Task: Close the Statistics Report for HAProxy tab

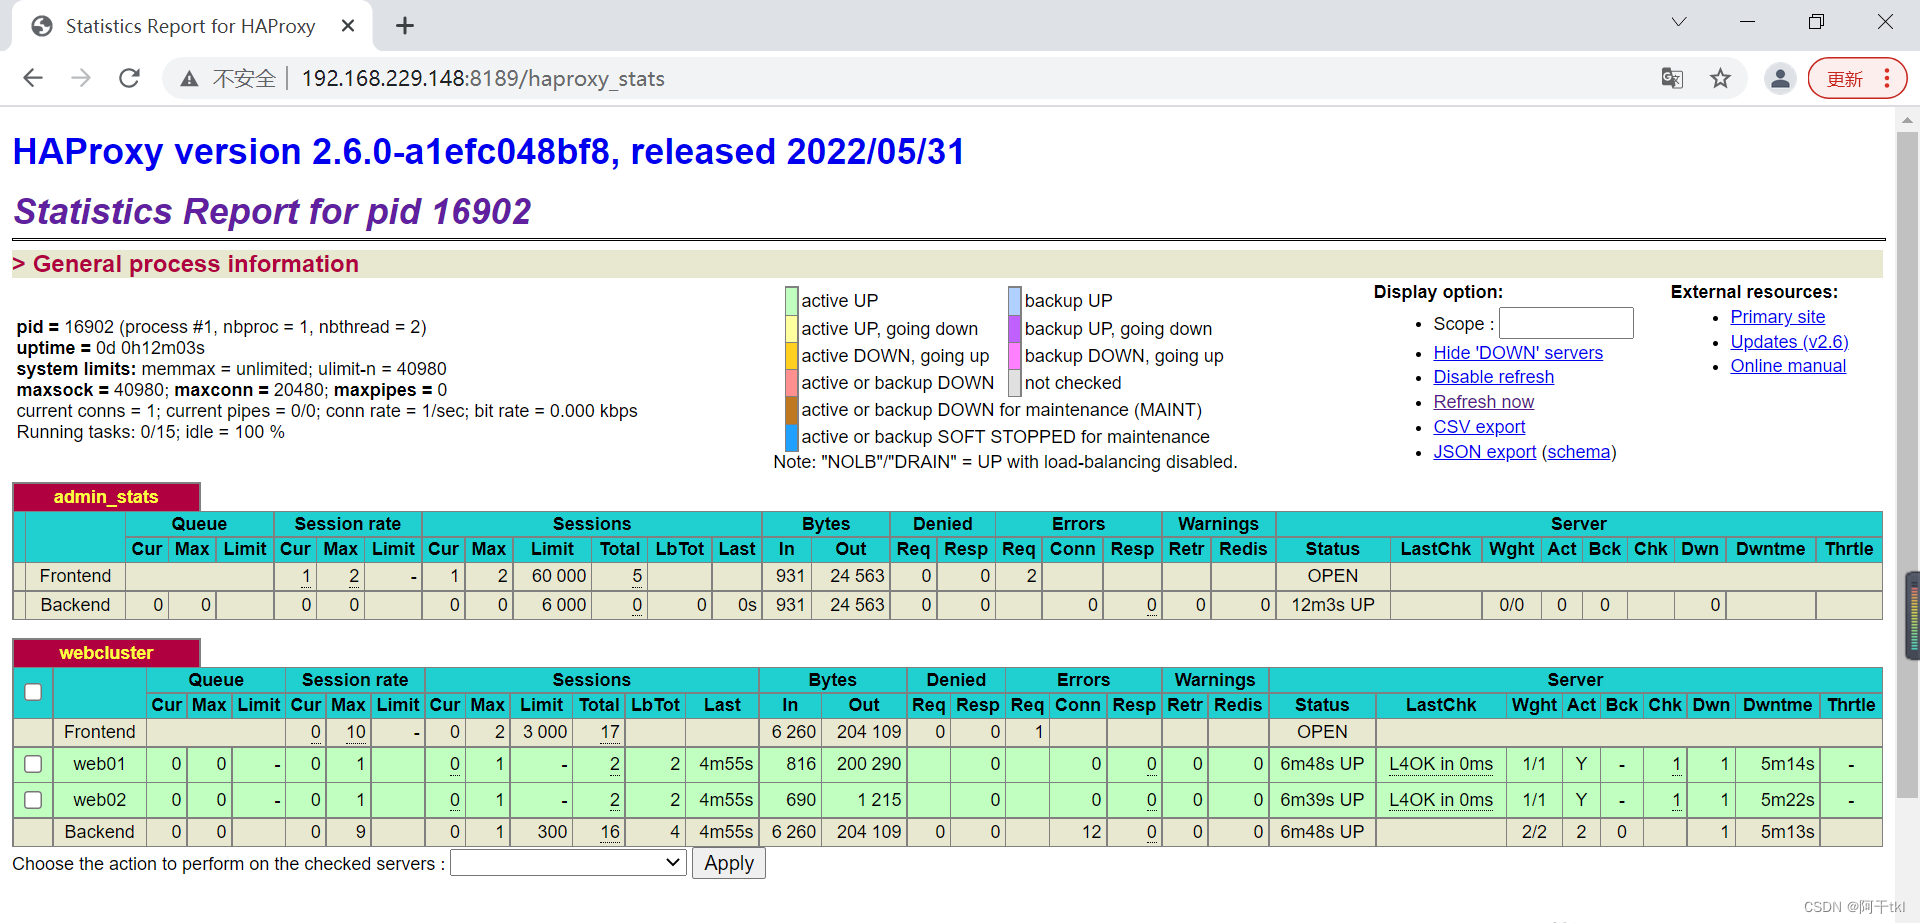Action: click(348, 26)
